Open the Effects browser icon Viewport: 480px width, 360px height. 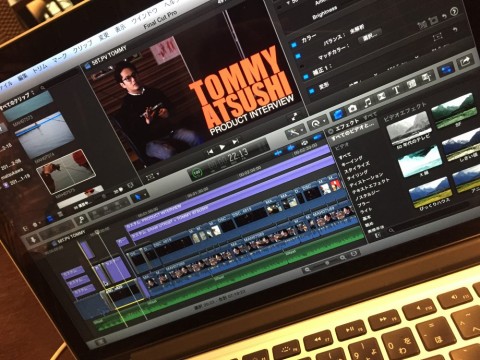(x=338, y=114)
